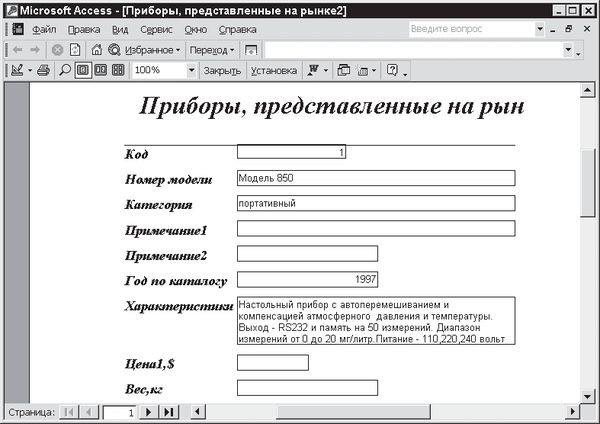Image resolution: width=600 pixels, height=424 pixels.
Task: Open the Файл menu
Action: pos(44,29)
